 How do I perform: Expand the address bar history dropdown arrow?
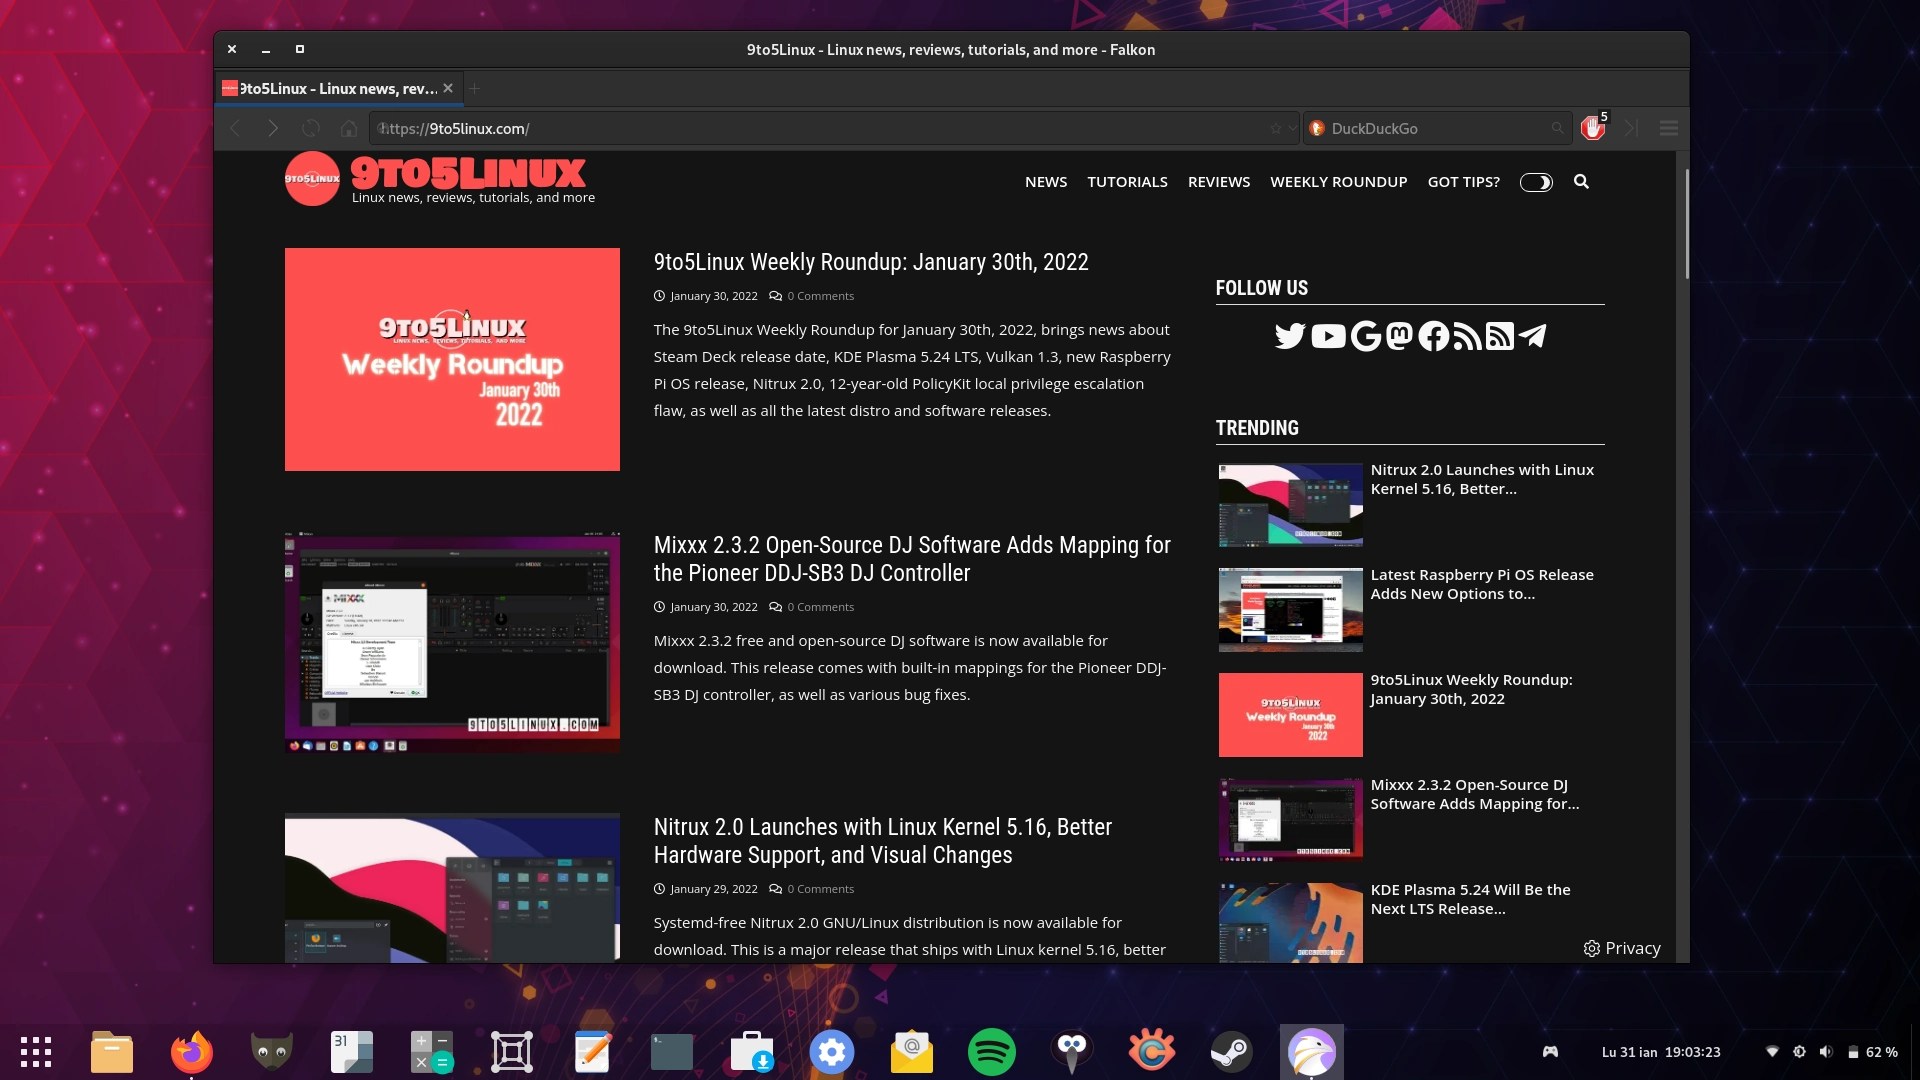tap(1292, 128)
